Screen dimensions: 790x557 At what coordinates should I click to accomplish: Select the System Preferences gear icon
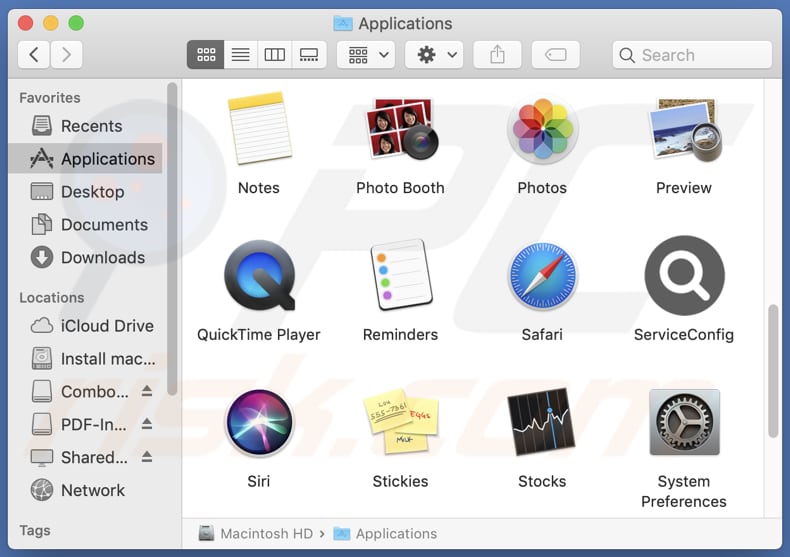point(684,422)
